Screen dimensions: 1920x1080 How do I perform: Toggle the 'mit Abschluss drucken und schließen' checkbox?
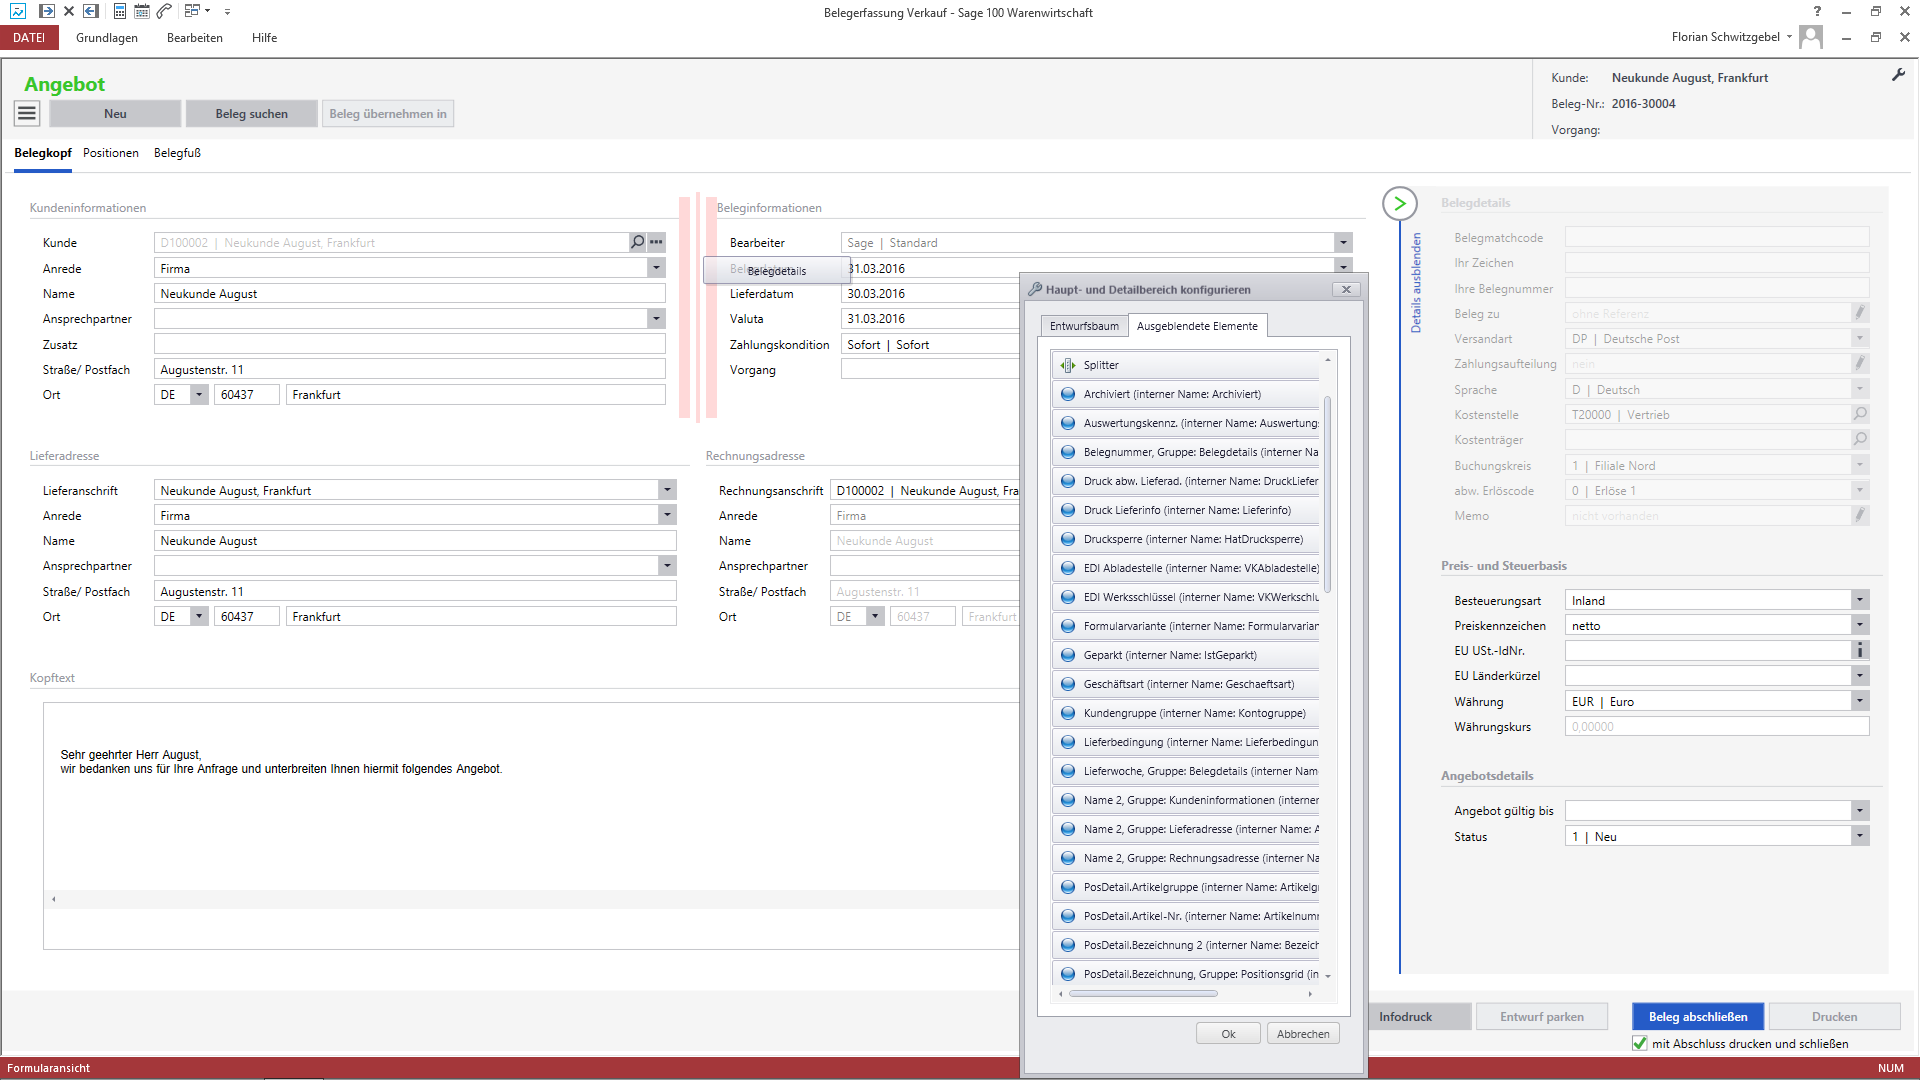1640,1043
